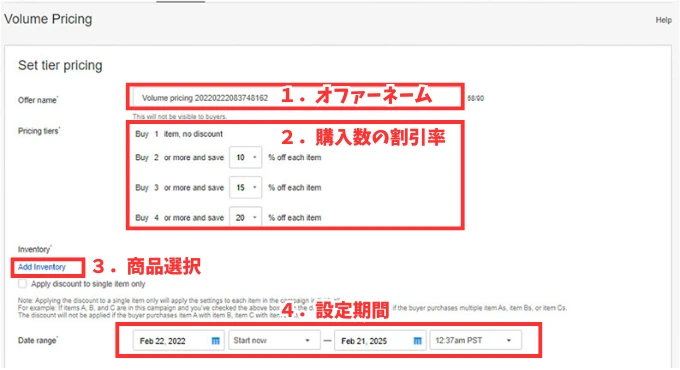
Task: Expand the Start now time dropdown
Action: [x=275, y=341]
